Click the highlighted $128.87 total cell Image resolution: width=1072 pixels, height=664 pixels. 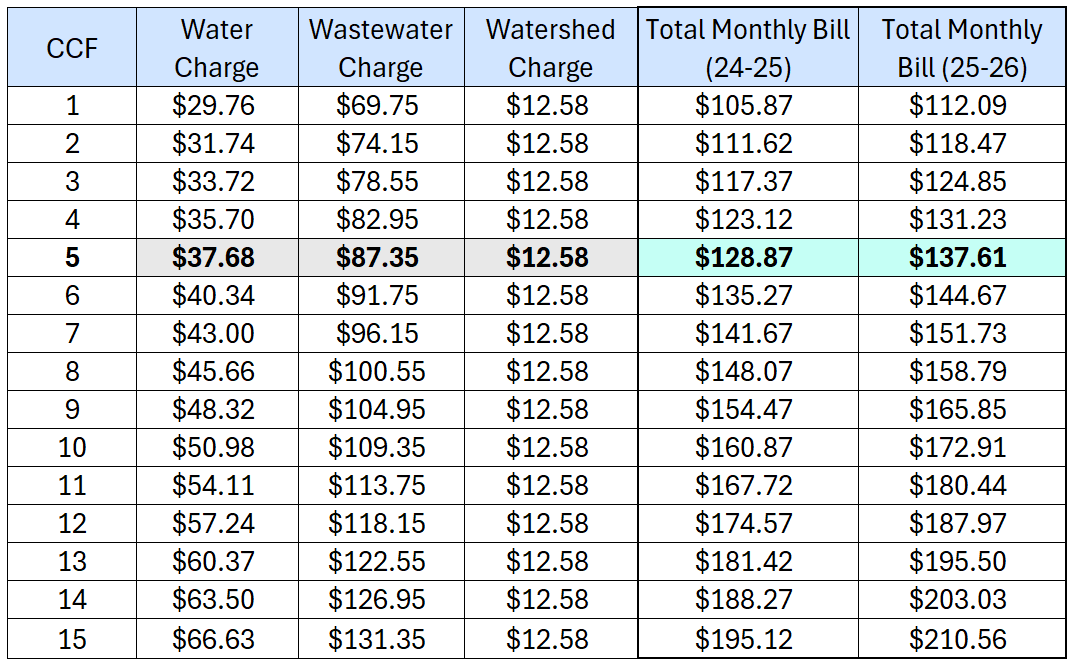pyautogui.click(x=743, y=258)
